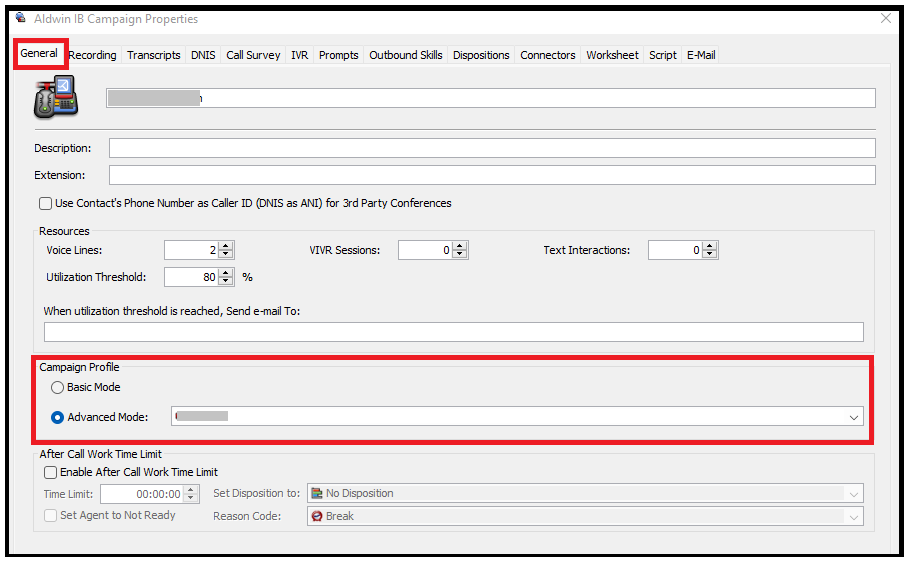The image size is (909, 562).
Task: Select the Script tab
Action: pos(663,55)
